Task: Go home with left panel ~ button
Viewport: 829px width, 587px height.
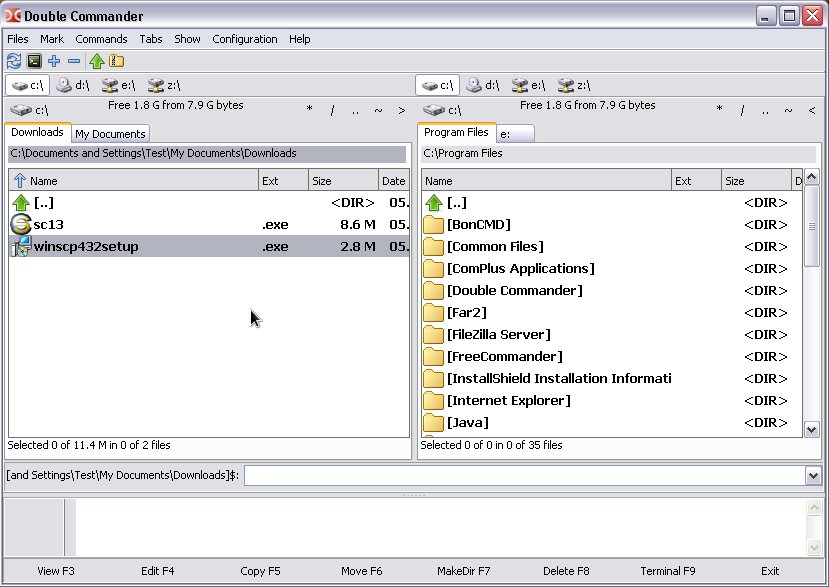Action: click(378, 109)
